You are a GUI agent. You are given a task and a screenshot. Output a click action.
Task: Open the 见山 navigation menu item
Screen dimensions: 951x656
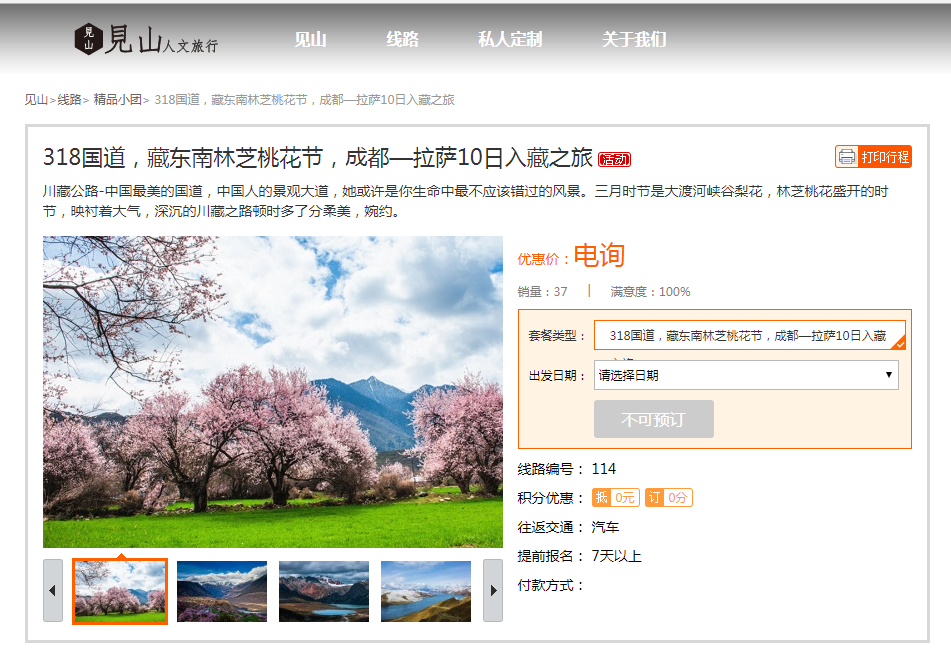(x=310, y=40)
